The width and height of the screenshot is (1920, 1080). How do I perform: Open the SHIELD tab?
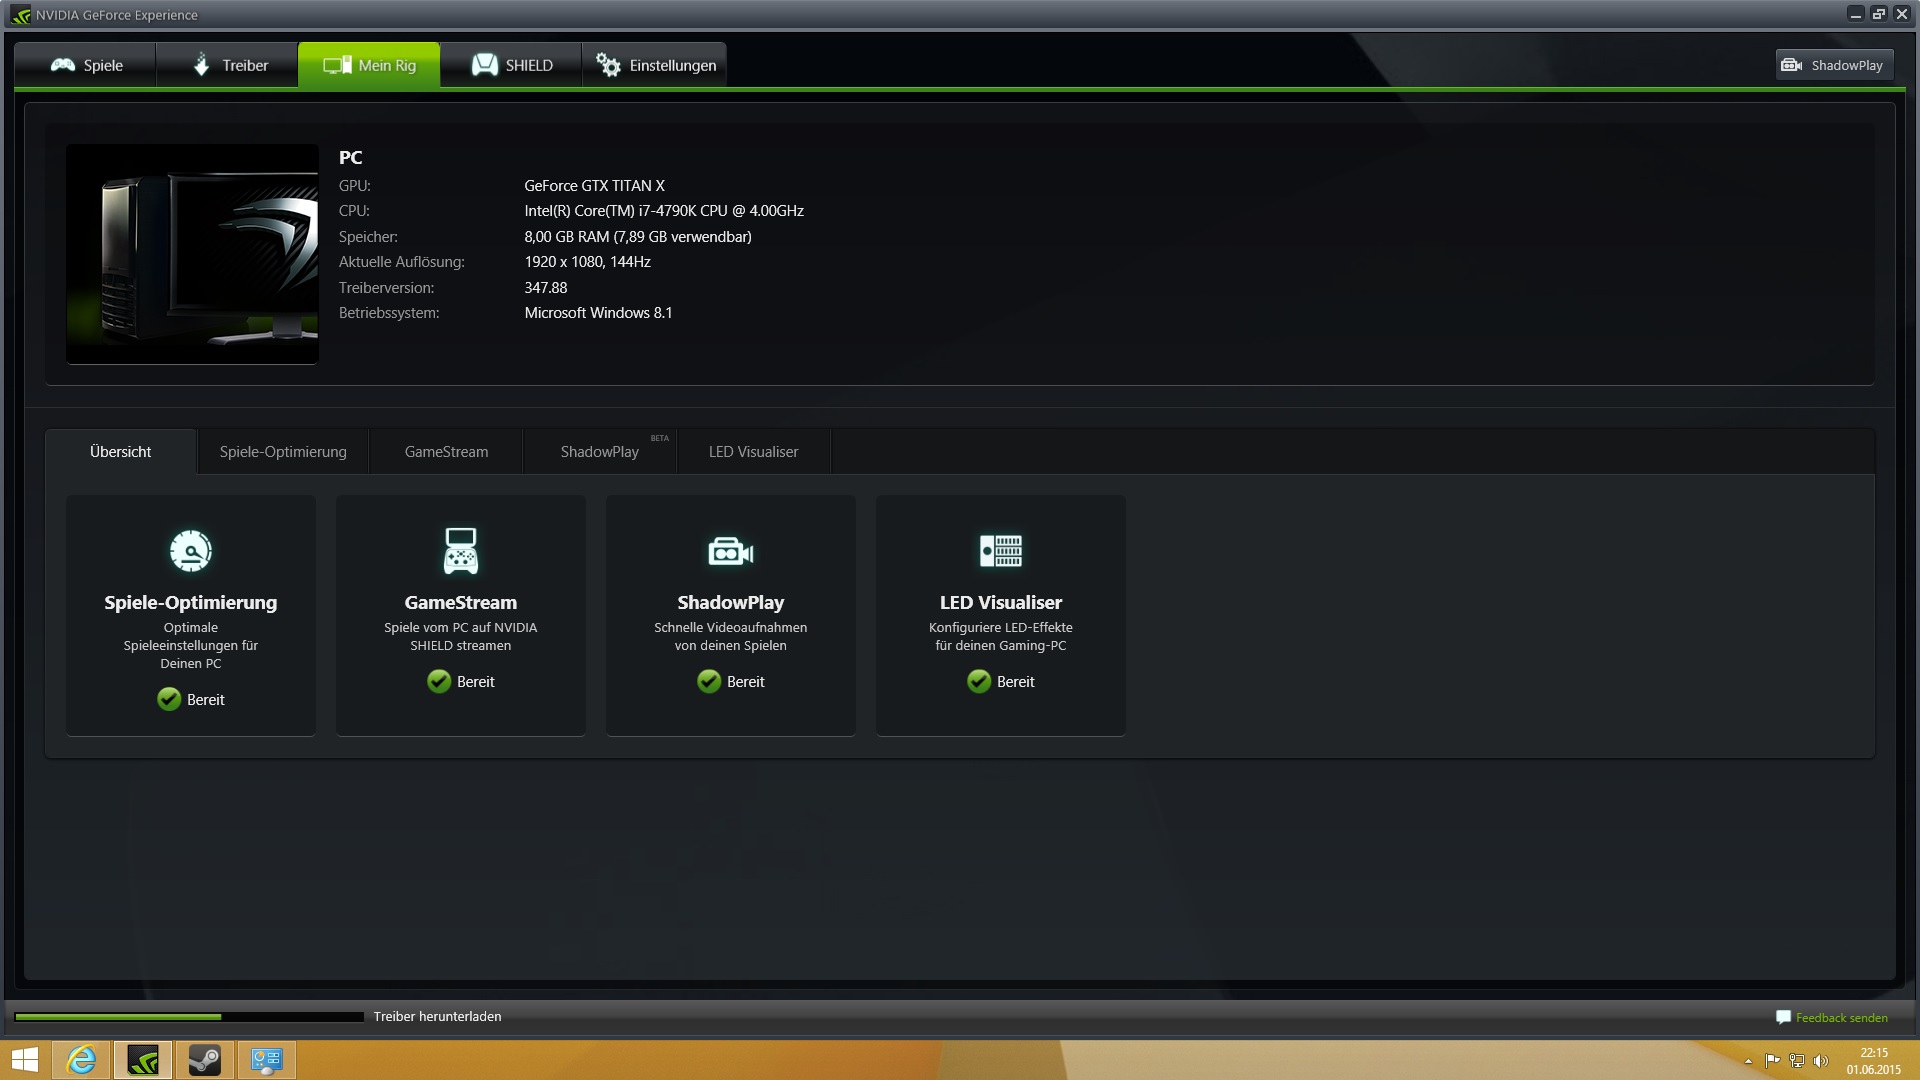tap(511, 65)
